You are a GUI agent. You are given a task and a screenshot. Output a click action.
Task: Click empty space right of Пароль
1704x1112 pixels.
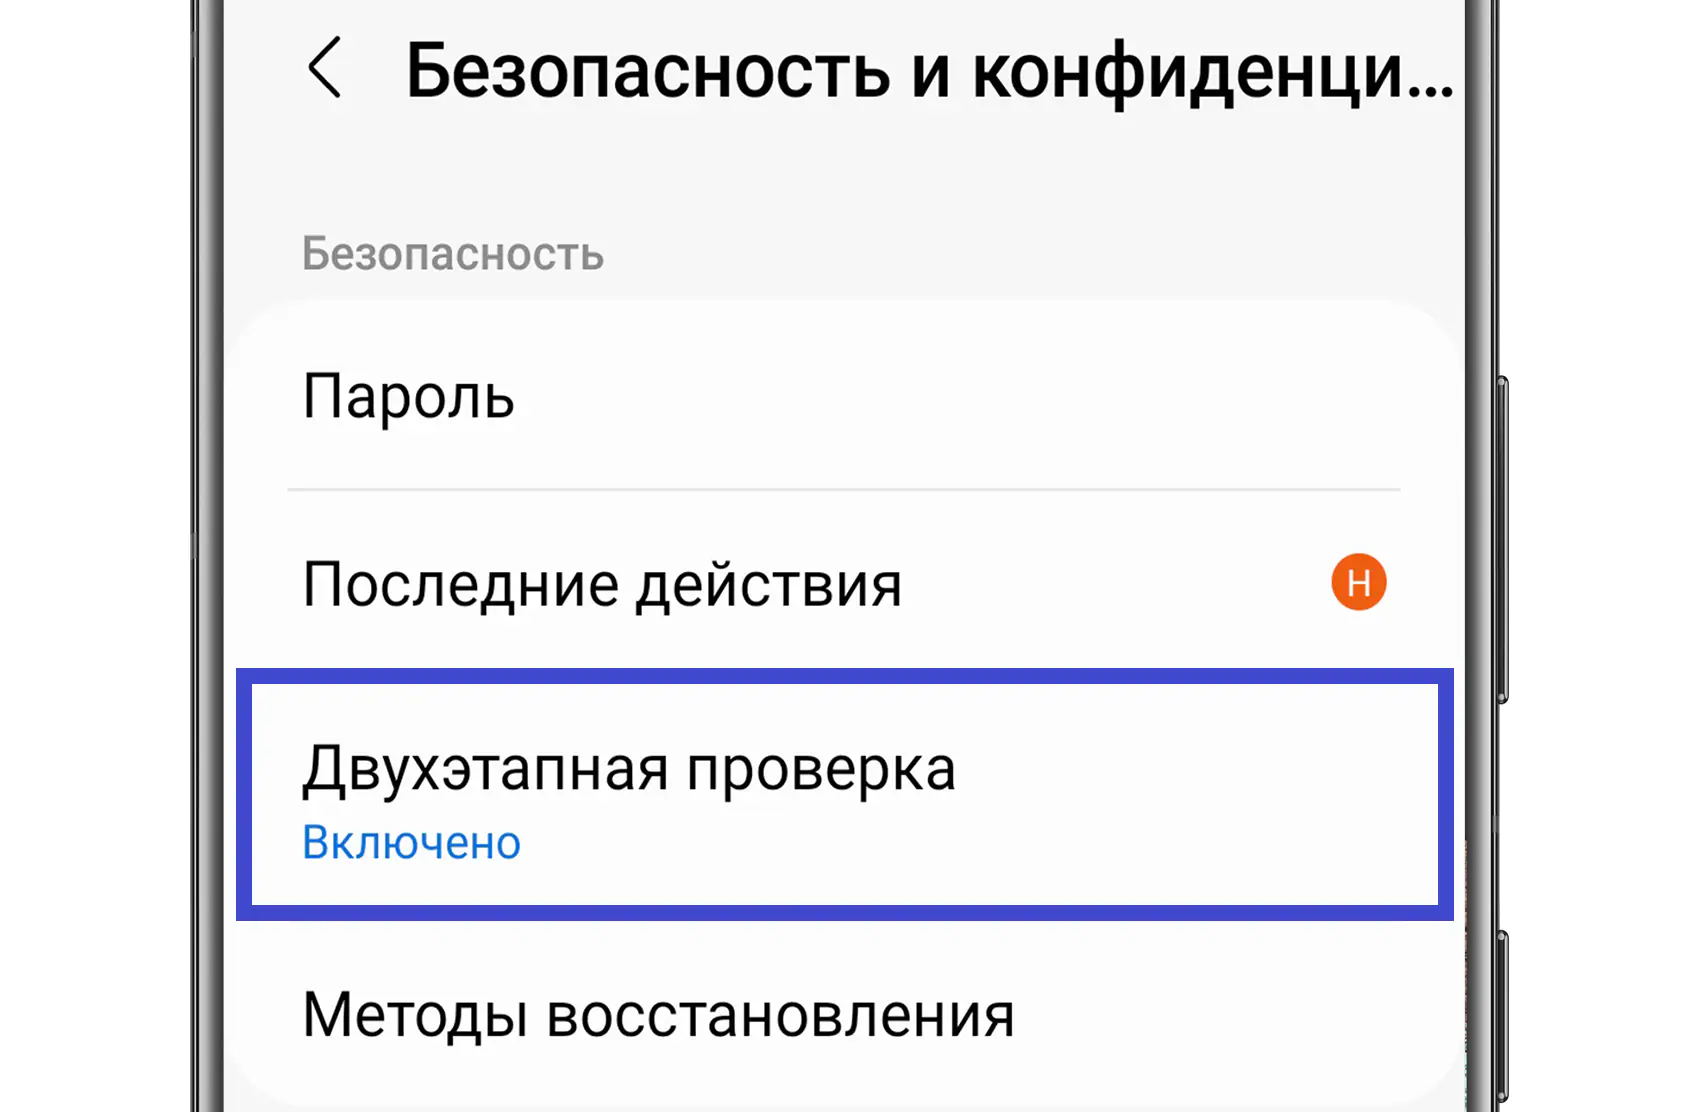[950, 397]
